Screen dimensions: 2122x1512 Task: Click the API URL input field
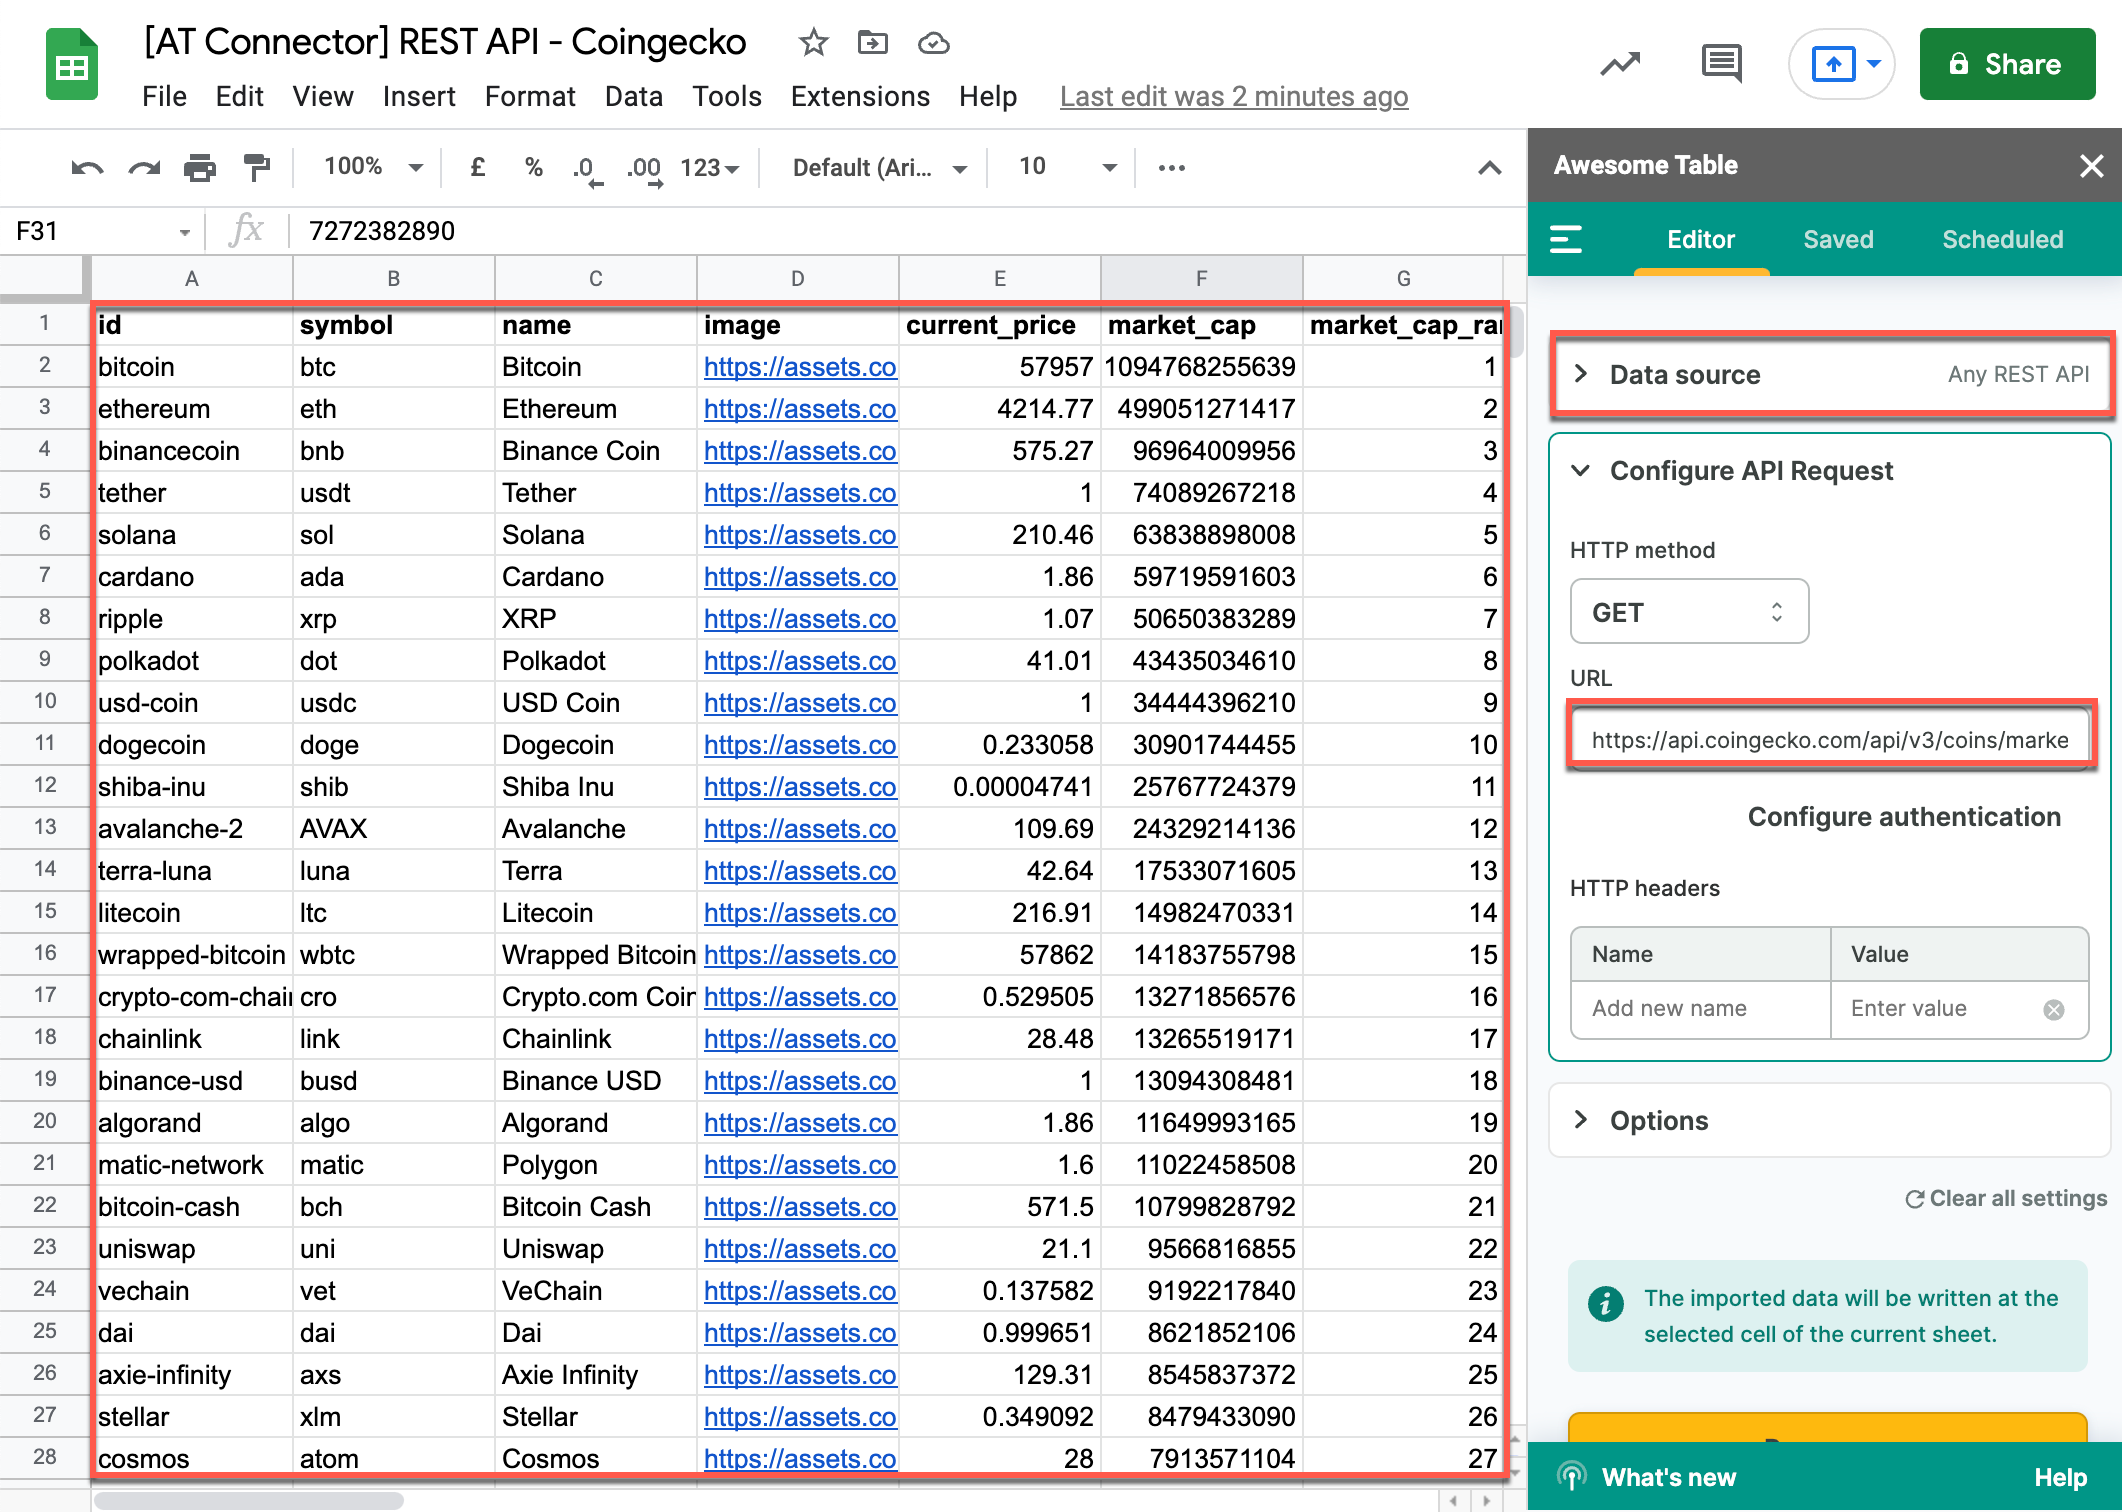coord(1829,739)
